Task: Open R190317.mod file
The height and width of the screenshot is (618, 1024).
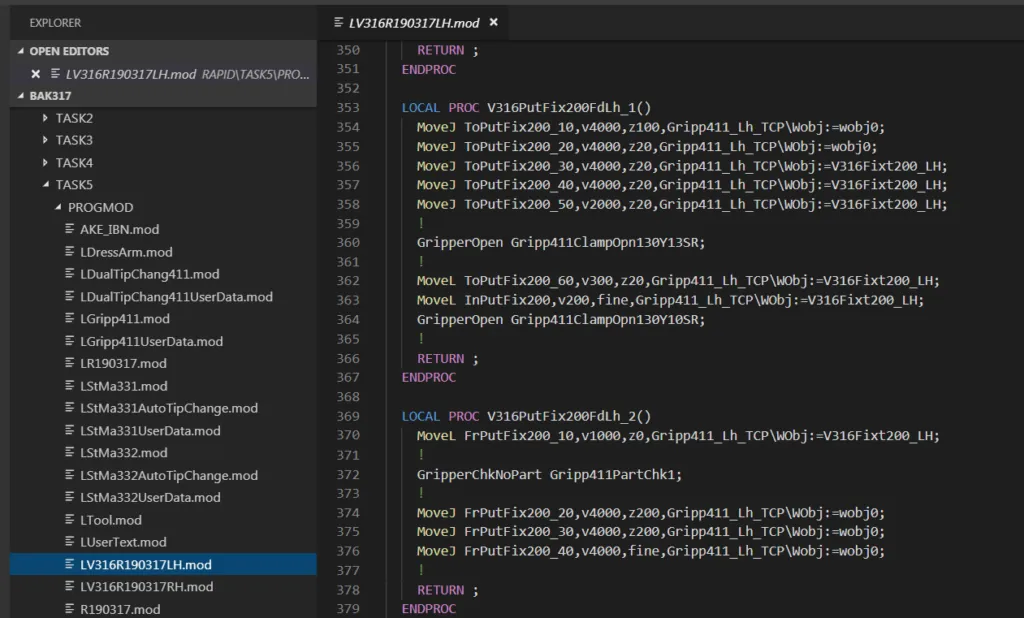Action: pyautogui.click(x=120, y=610)
